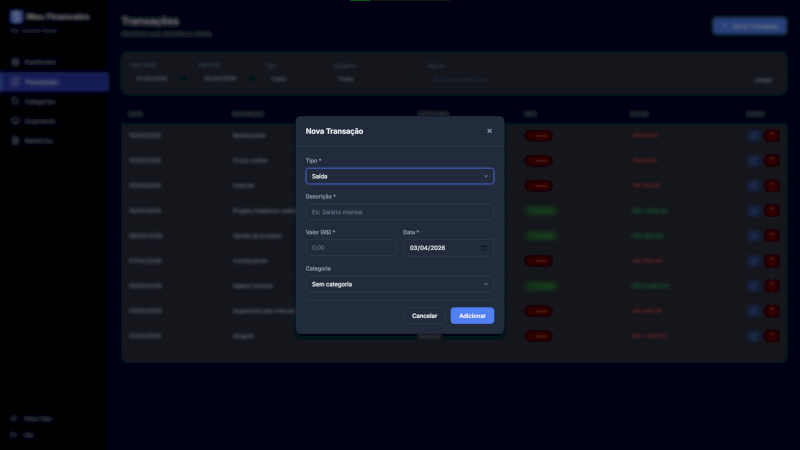
Task: Open Orçamento in the sidebar
Action: point(40,121)
